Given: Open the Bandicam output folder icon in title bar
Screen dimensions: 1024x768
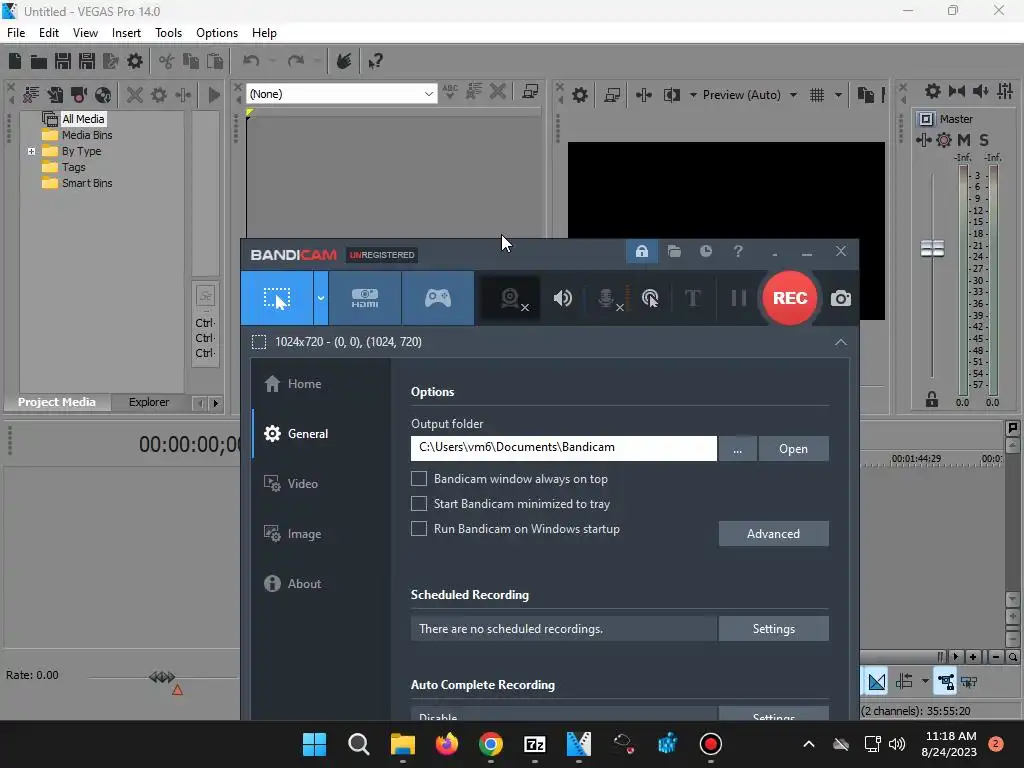Looking at the screenshot, I should [674, 251].
